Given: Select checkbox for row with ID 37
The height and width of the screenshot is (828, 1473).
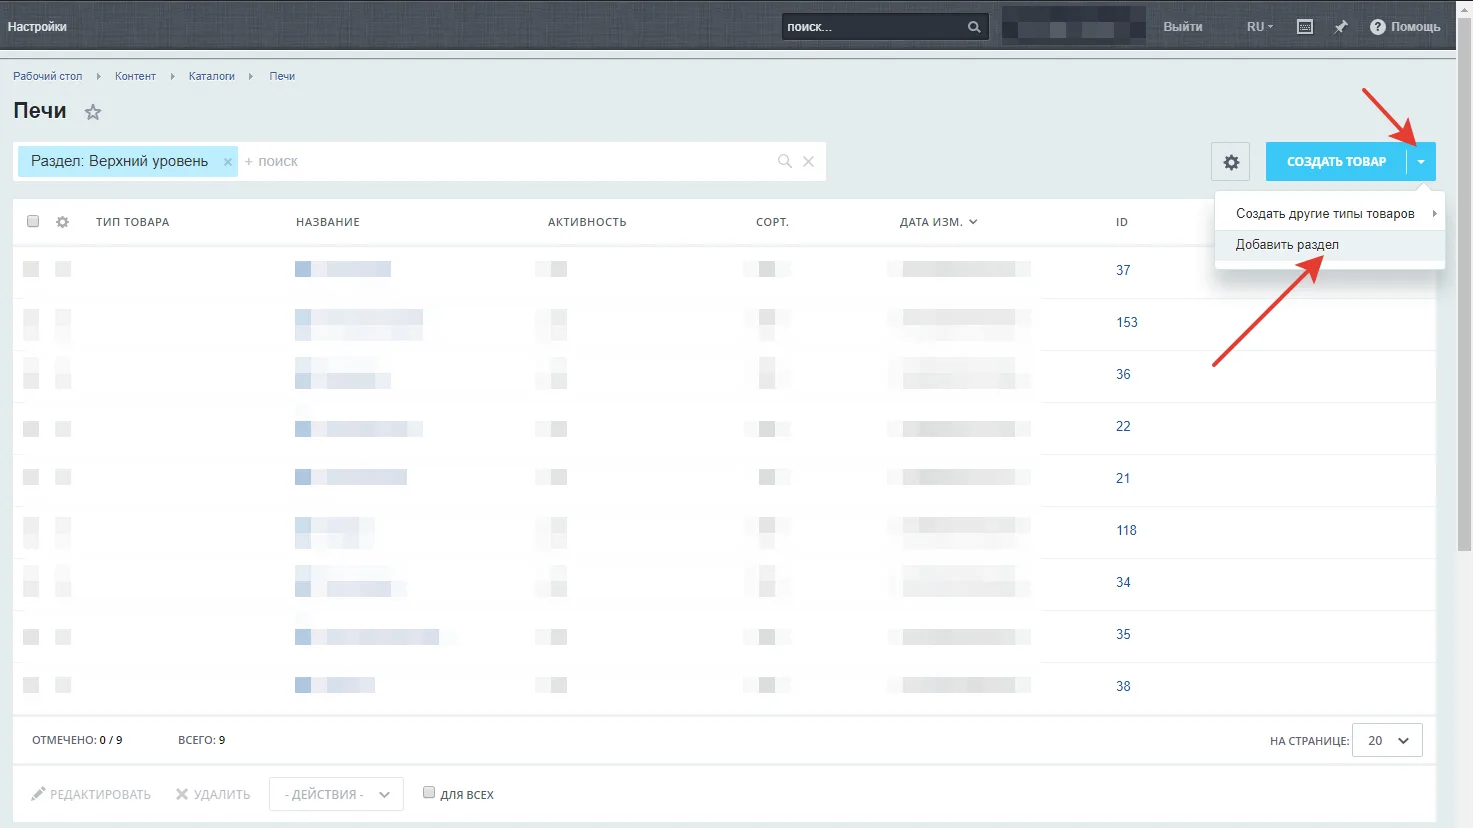Looking at the screenshot, I should 31,269.
